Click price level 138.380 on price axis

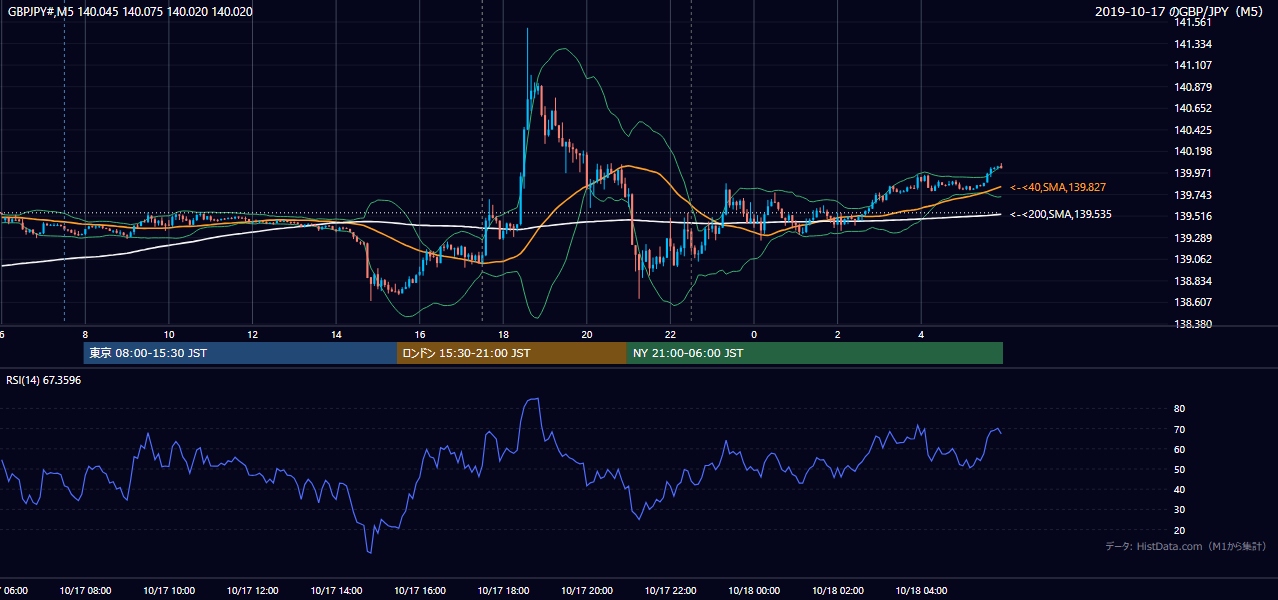[x=1194, y=324]
